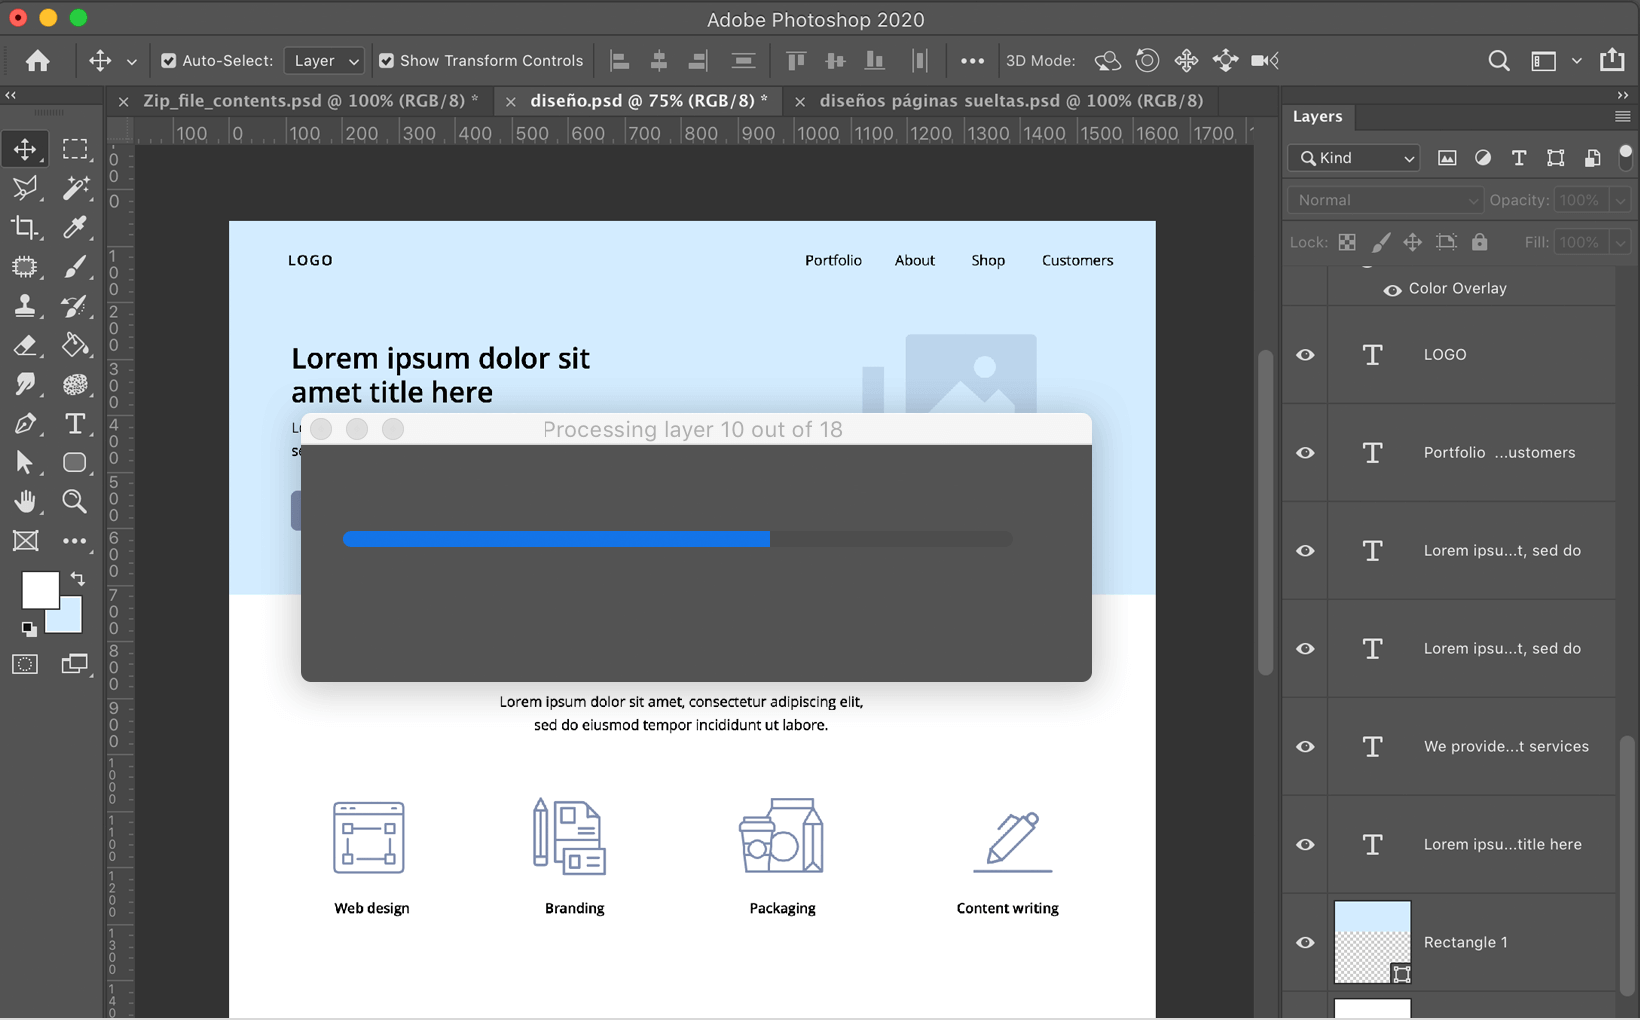1640x1020 pixels.
Task: Pick the Horizontal Type tool
Action: click(75, 424)
